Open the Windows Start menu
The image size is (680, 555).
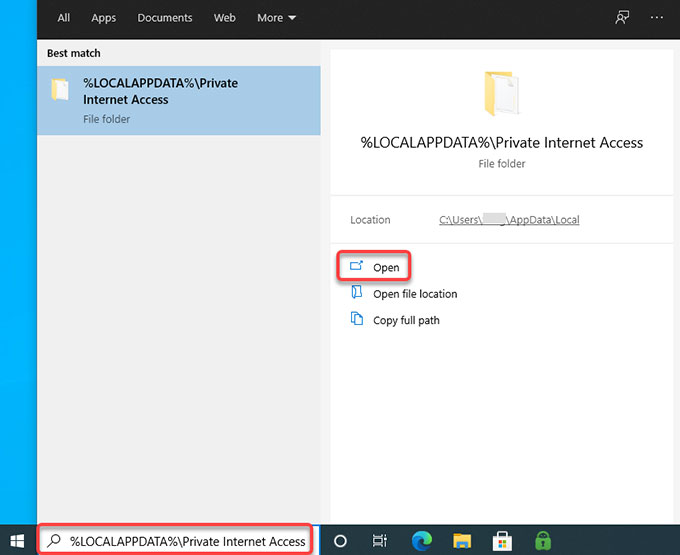(17, 541)
